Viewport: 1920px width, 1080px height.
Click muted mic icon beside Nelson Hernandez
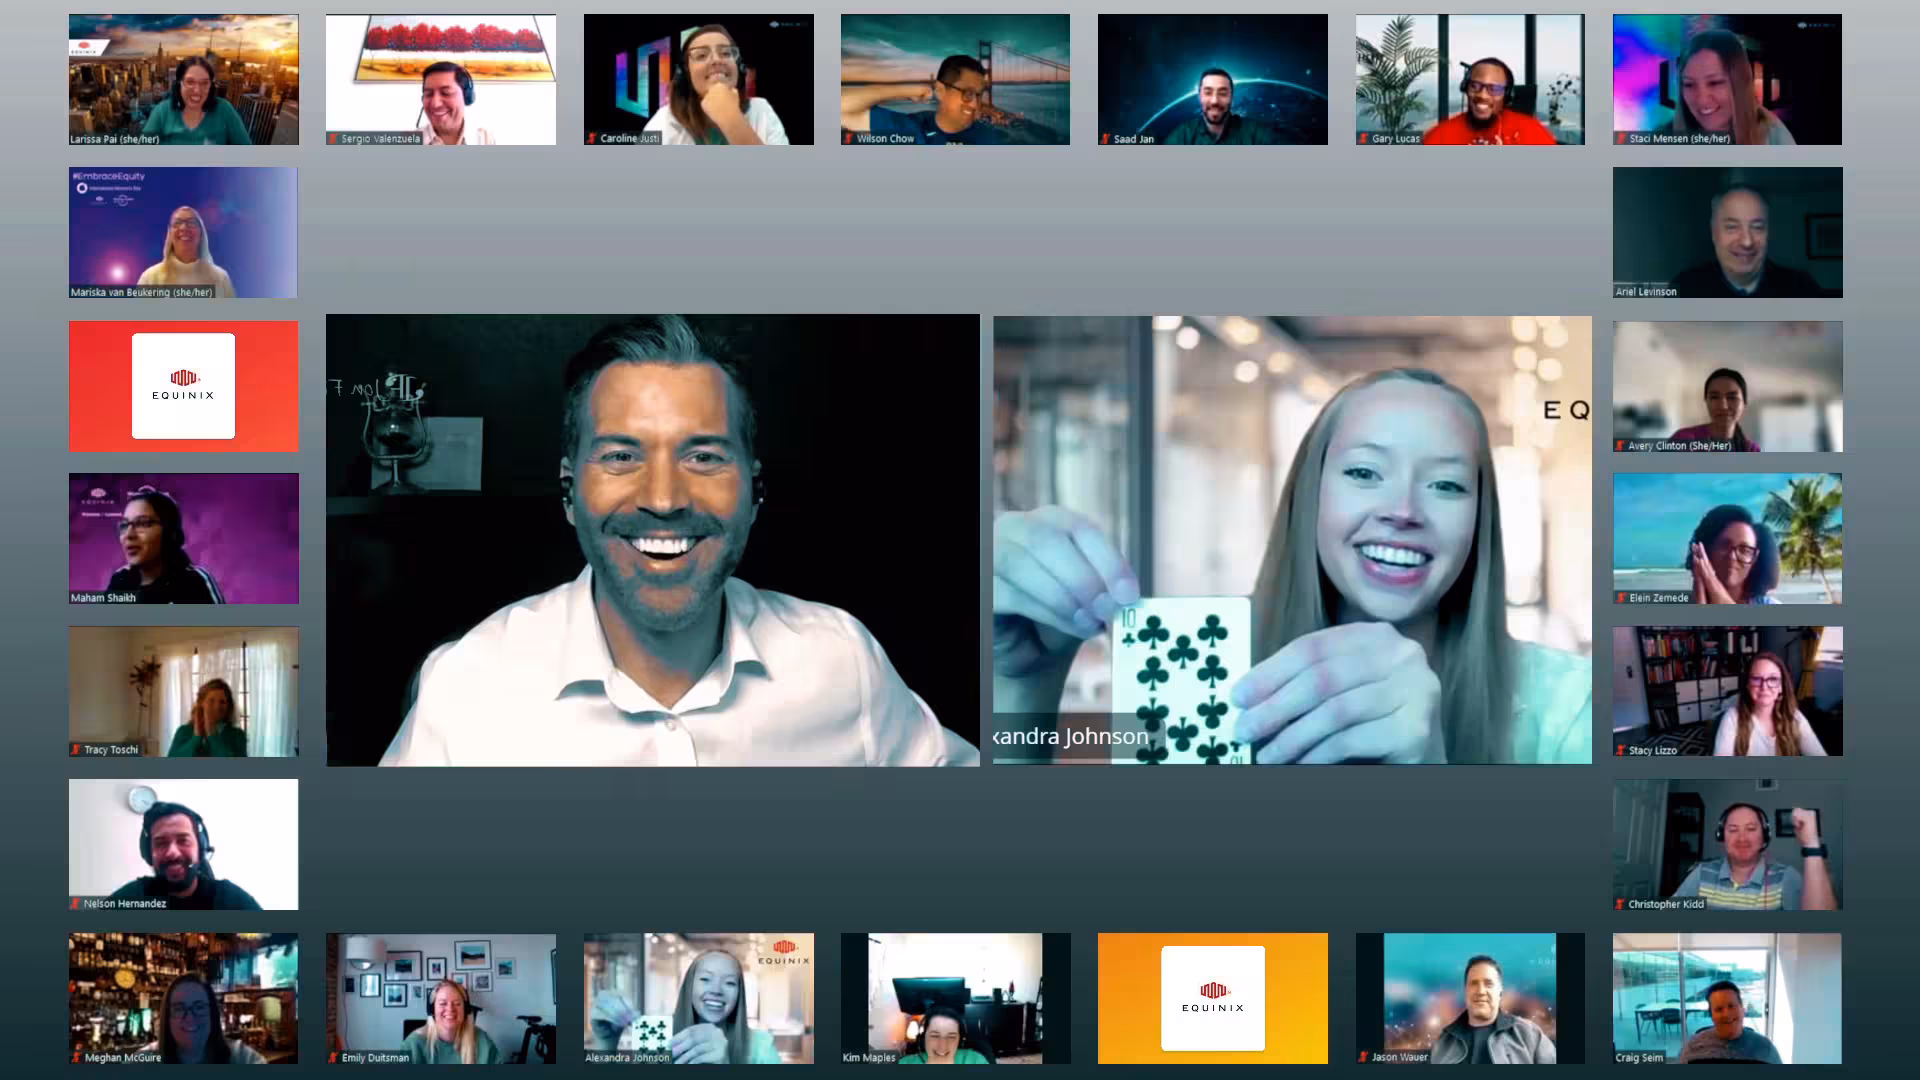coord(75,904)
